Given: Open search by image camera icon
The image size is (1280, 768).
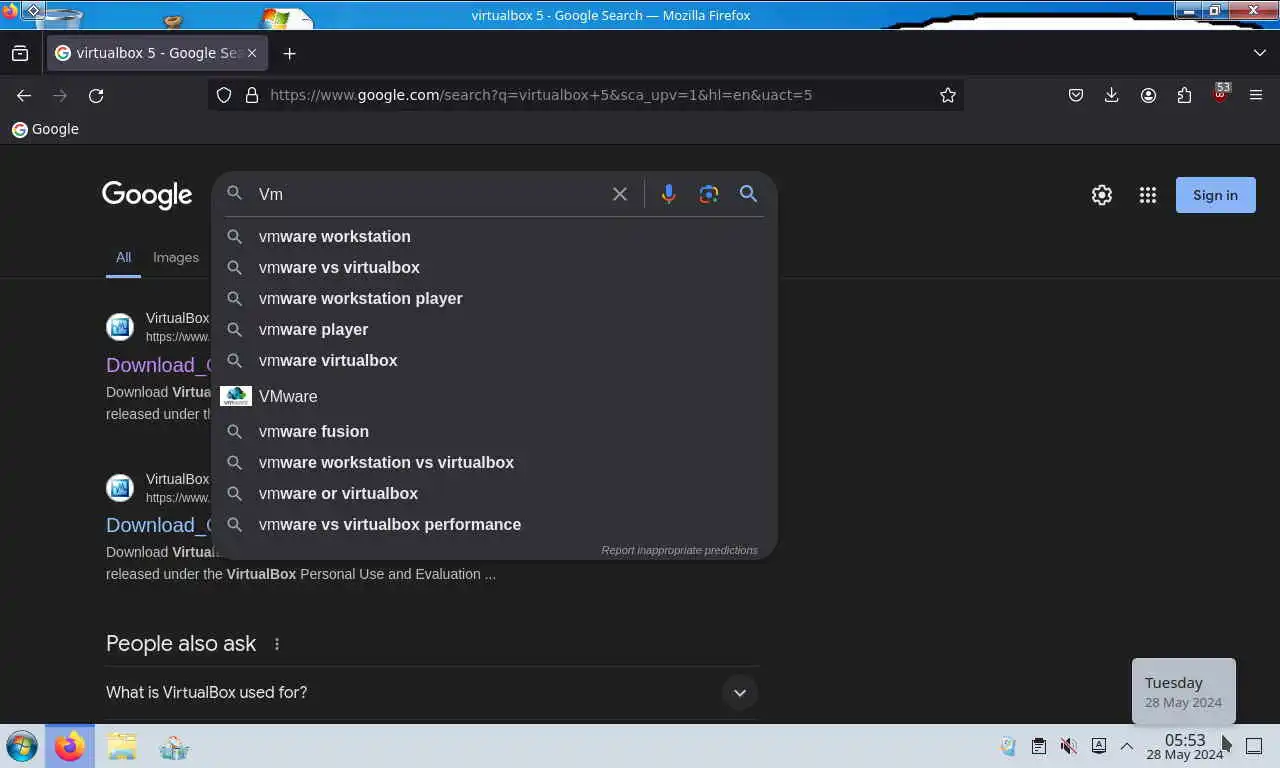Looking at the screenshot, I should 709,194.
